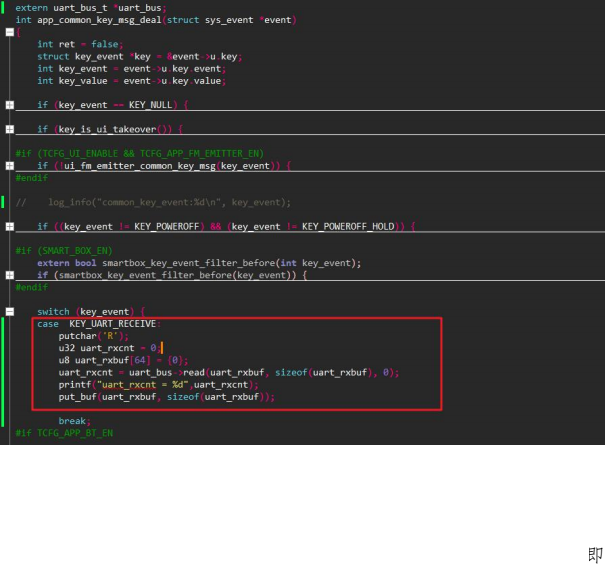The image size is (606, 566).
Task: Click the '#if (TCFG_UI_ENABLE && TCFG_APP_FM_EMITTER_EN)' line
Action: coord(139,154)
